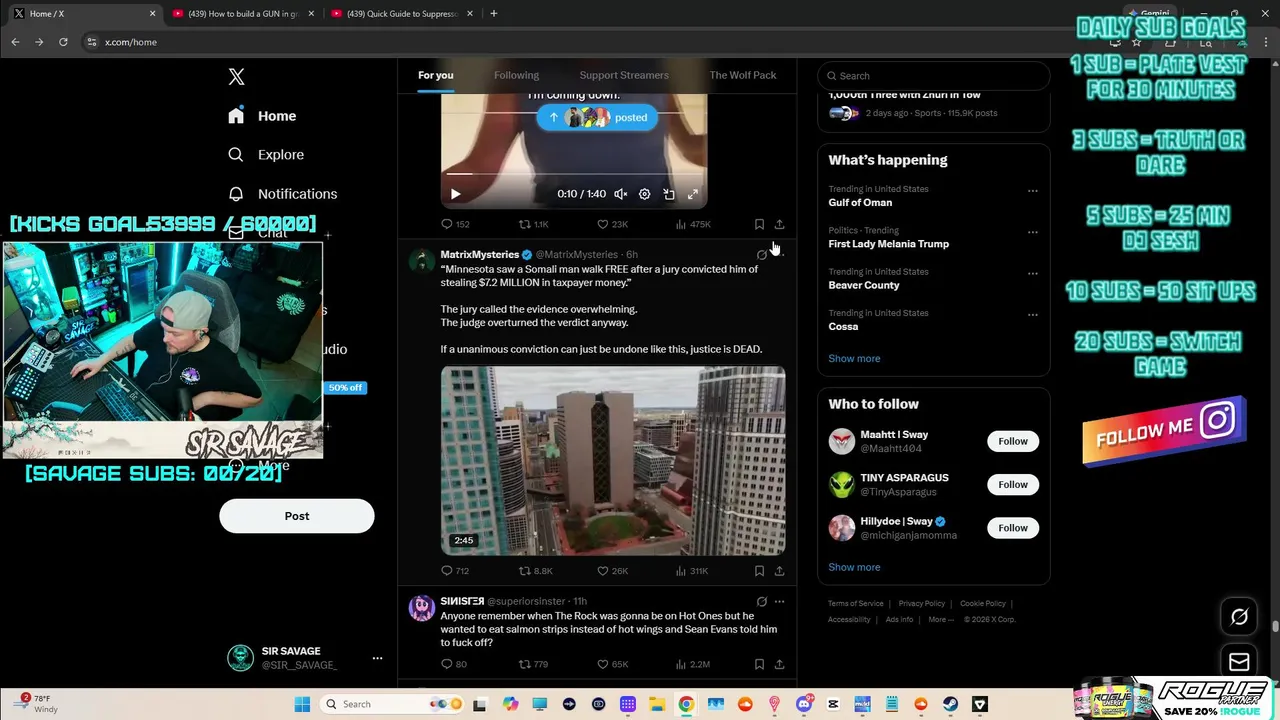The image size is (1280, 720).
Task: Follow Hillydoe | Sway
Action: pyautogui.click(x=1013, y=527)
